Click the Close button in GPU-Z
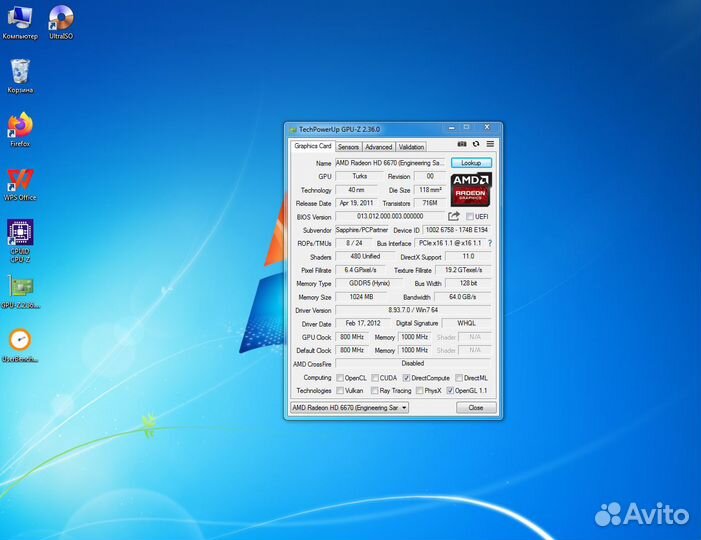 (x=476, y=408)
